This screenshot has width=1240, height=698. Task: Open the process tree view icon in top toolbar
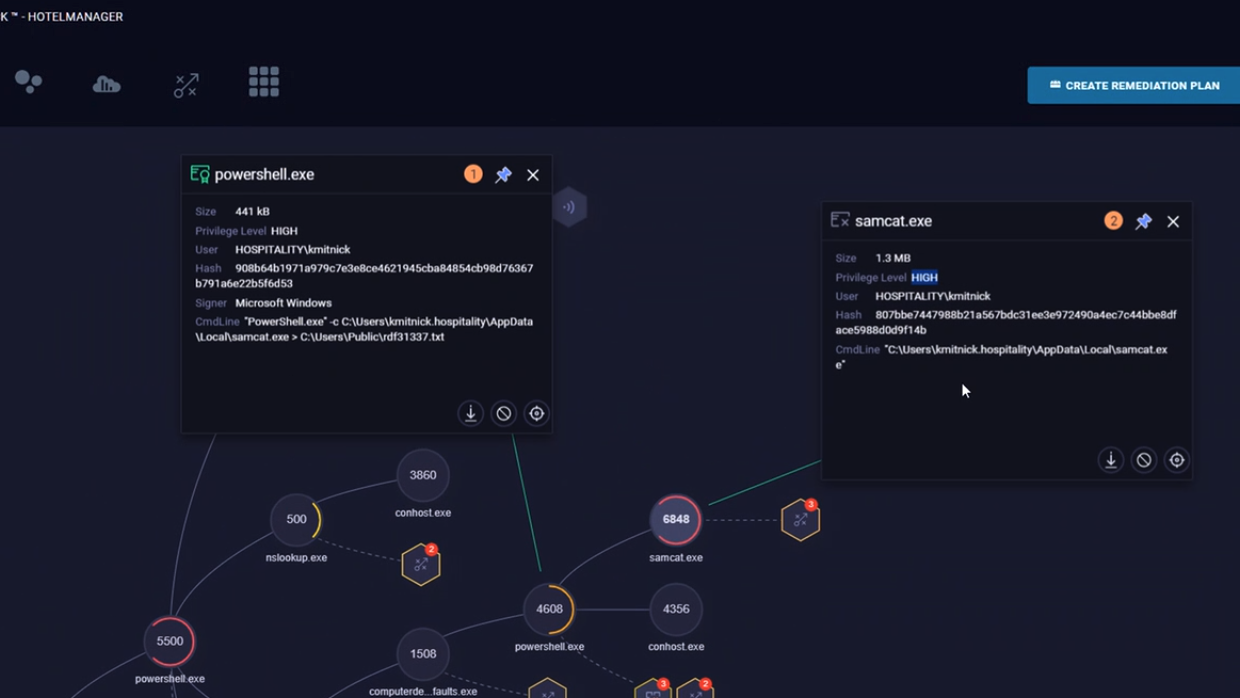pos(29,82)
